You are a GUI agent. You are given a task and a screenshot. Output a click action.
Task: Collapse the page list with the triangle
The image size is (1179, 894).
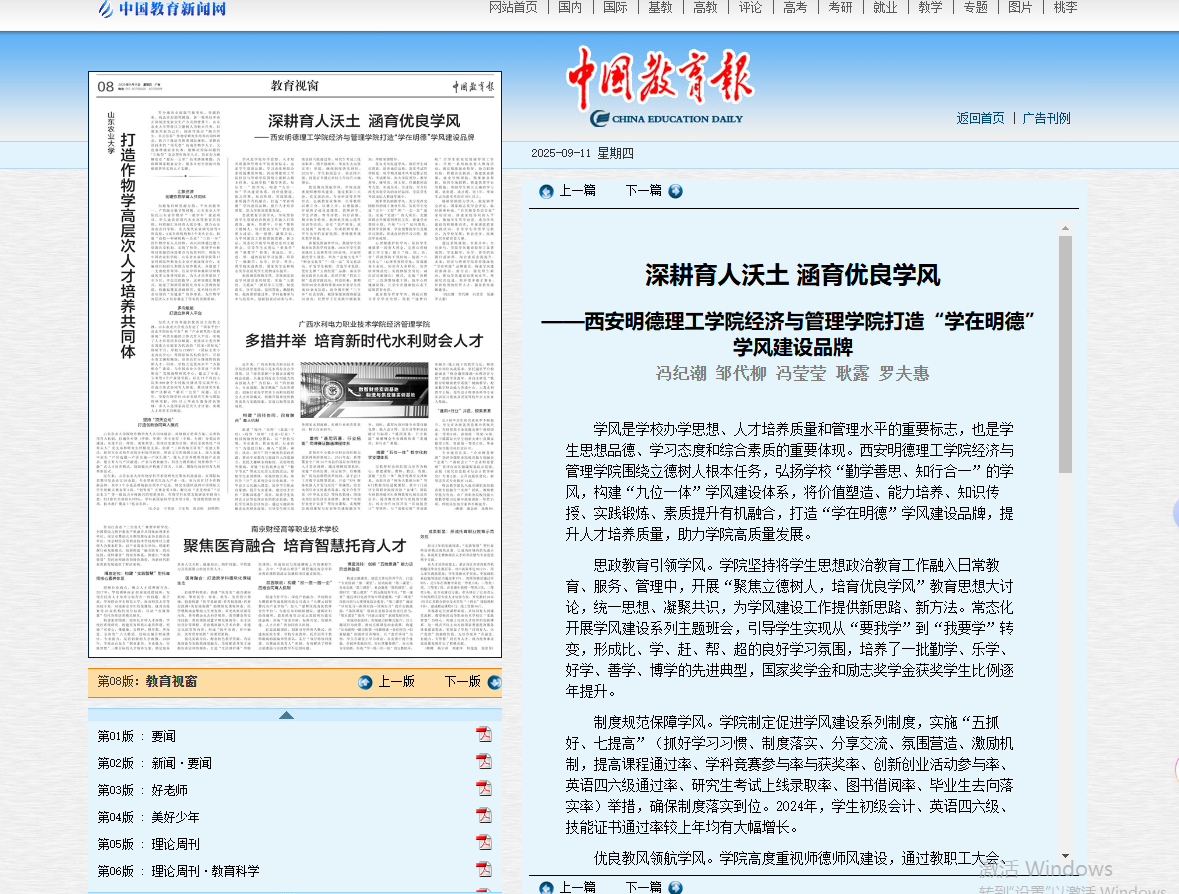286,715
